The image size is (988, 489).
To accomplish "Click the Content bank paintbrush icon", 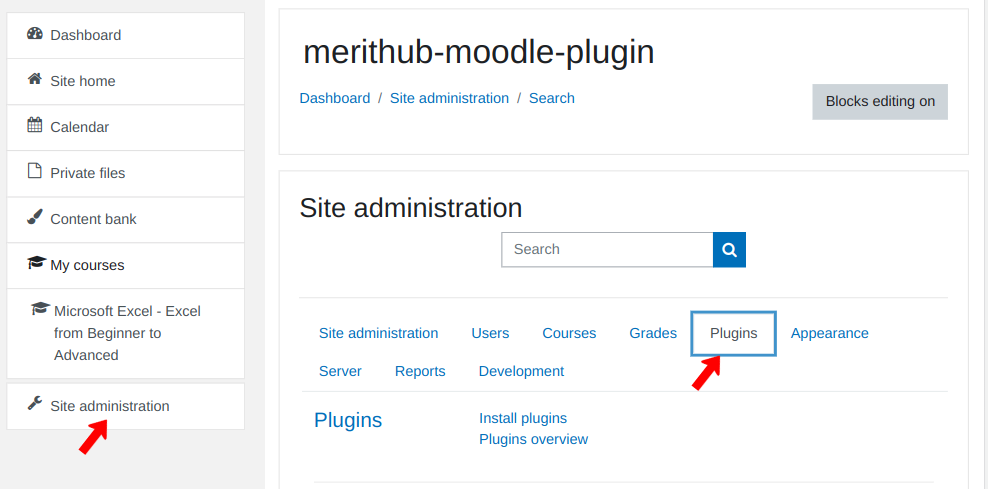I will [x=35, y=218].
